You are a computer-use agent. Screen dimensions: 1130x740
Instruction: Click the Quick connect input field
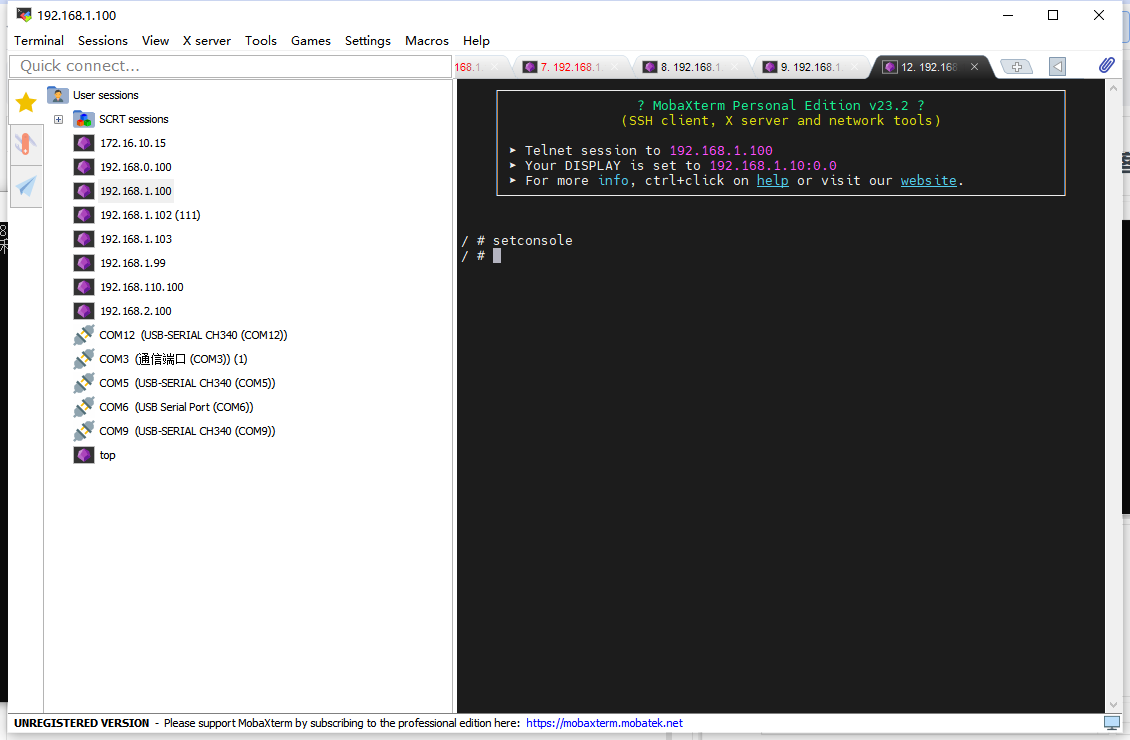(231, 66)
